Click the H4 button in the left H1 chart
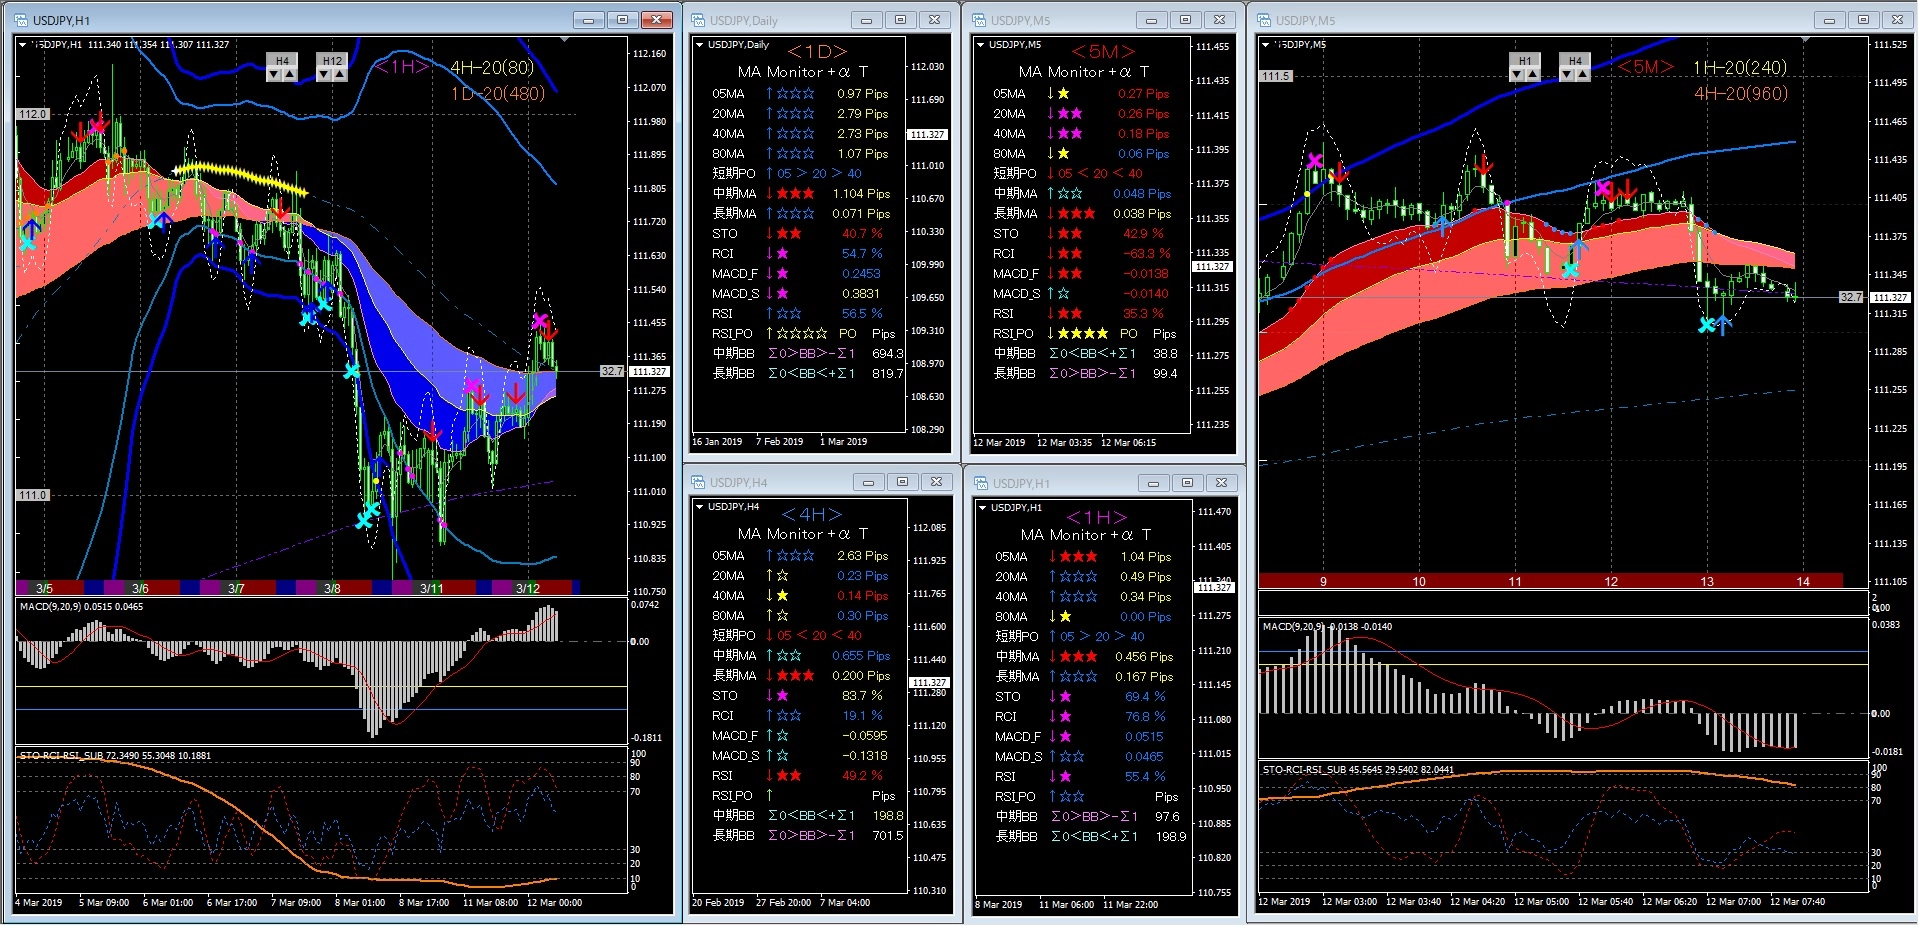The height and width of the screenshot is (926, 1919). coord(282,61)
